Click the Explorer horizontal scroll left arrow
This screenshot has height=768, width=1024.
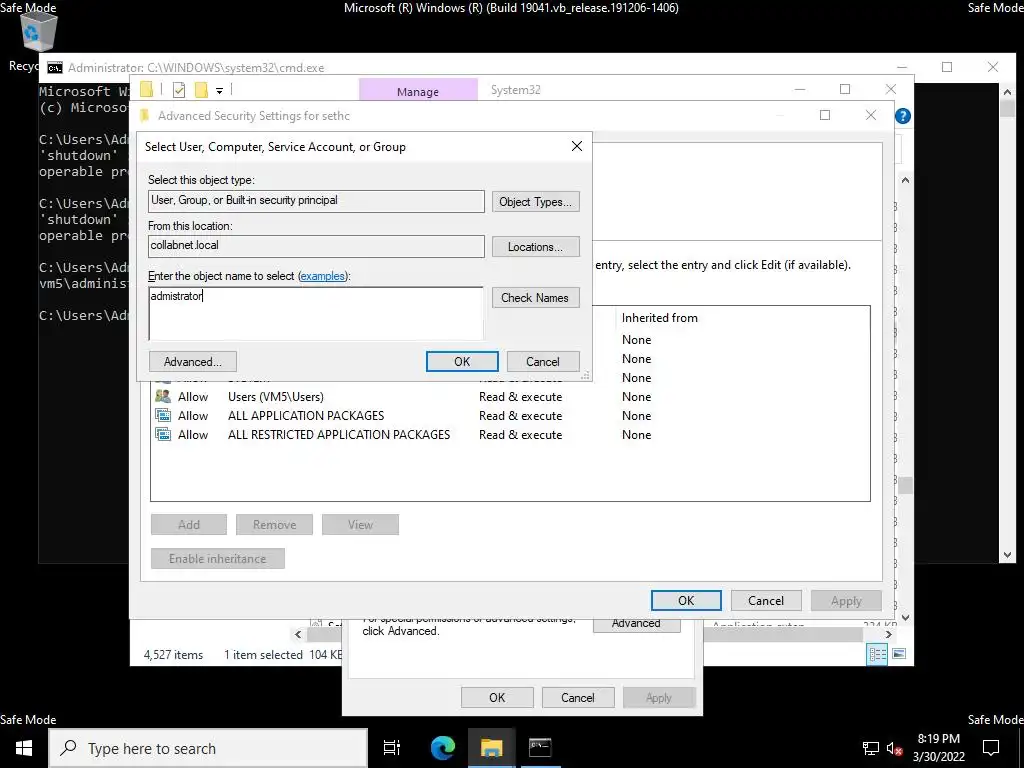[x=298, y=634]
